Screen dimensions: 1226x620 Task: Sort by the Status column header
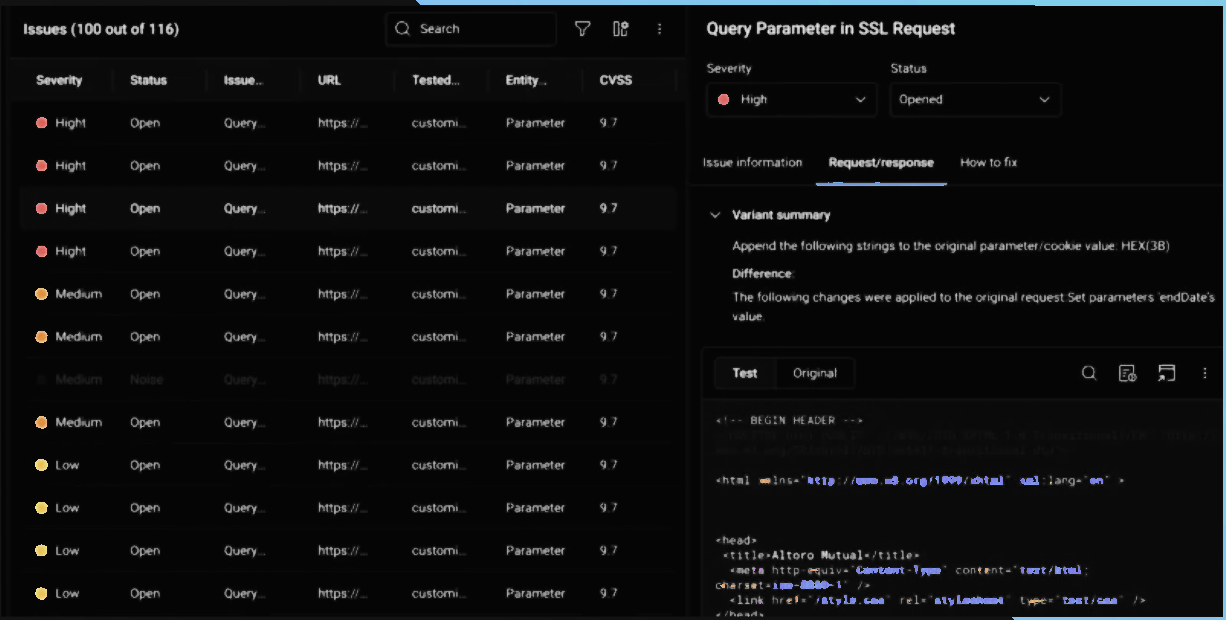point(148,80)
